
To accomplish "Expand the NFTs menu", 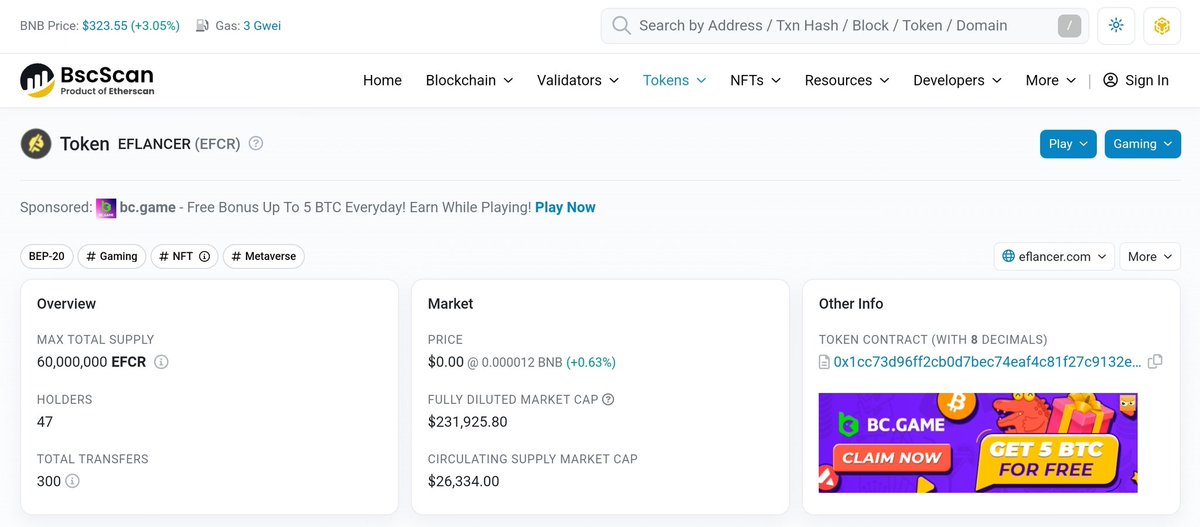I will [755, 80].
